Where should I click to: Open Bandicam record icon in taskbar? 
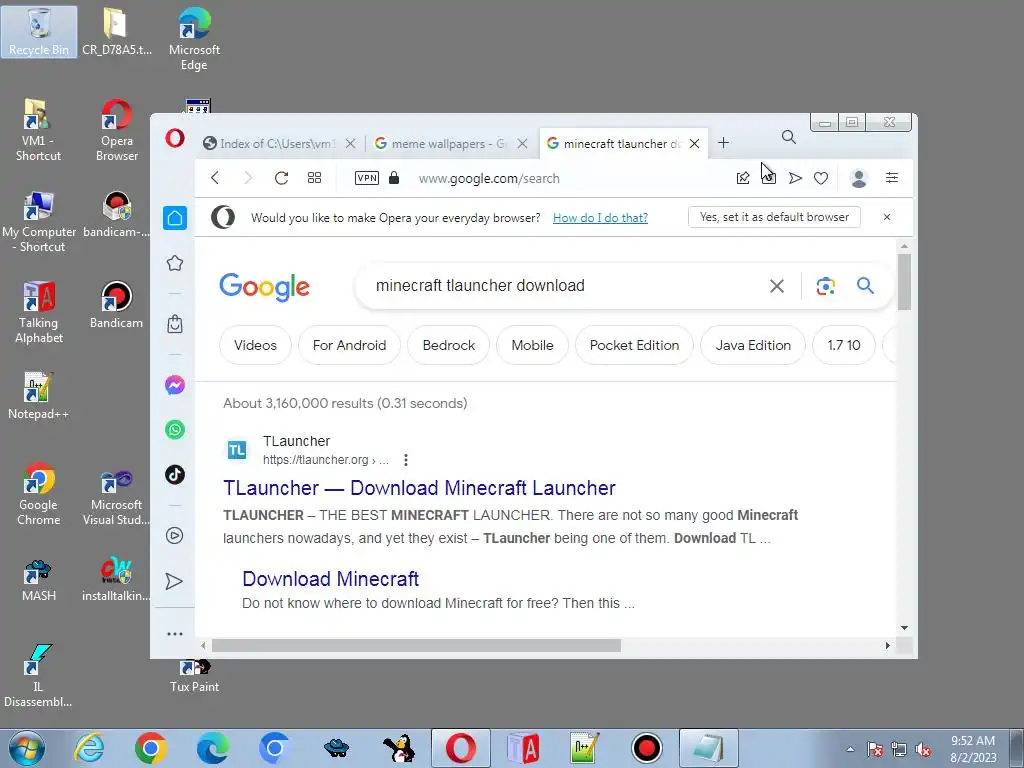point(647,748)
